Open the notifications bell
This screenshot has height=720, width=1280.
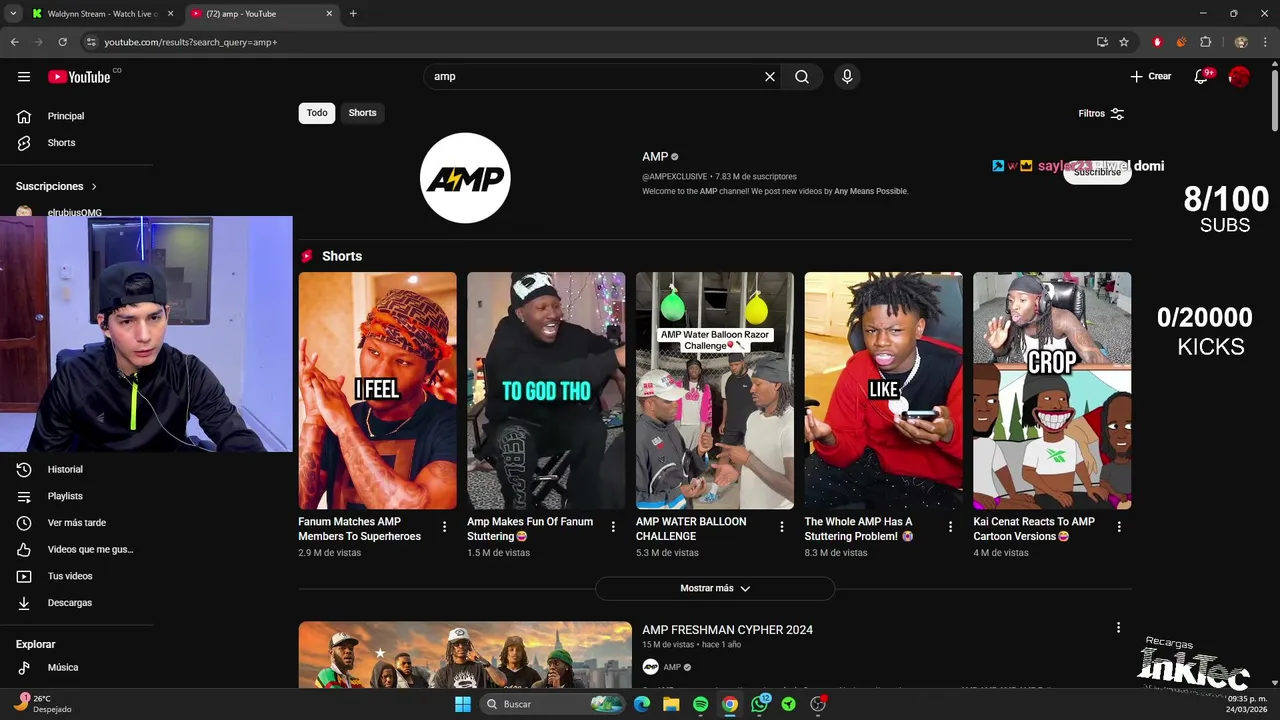pos(1202,77)
